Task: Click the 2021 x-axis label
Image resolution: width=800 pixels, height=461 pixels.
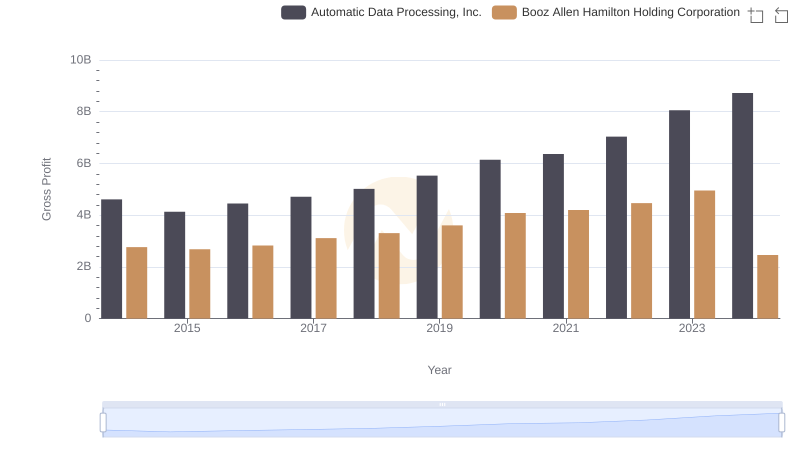Action: pos(566,328)
